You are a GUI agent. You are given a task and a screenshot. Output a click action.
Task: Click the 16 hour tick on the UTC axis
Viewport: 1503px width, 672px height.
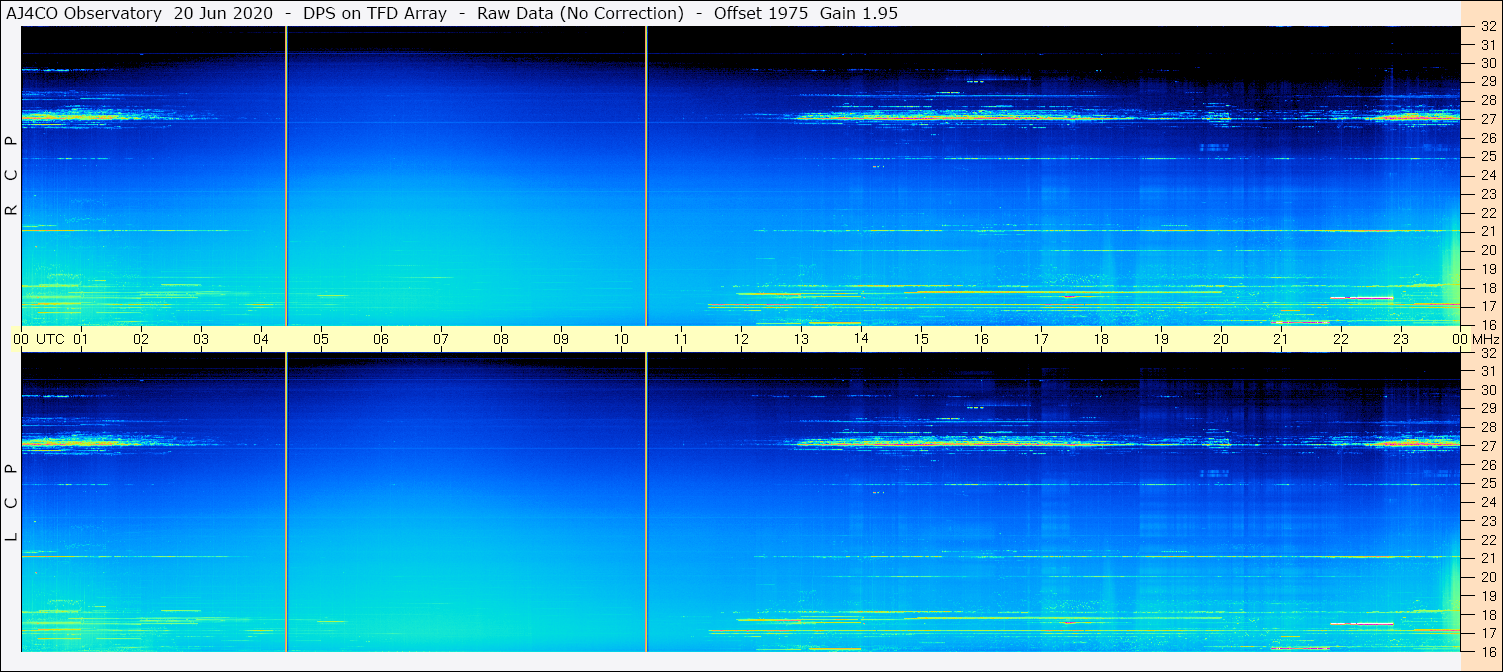[981, 339]
